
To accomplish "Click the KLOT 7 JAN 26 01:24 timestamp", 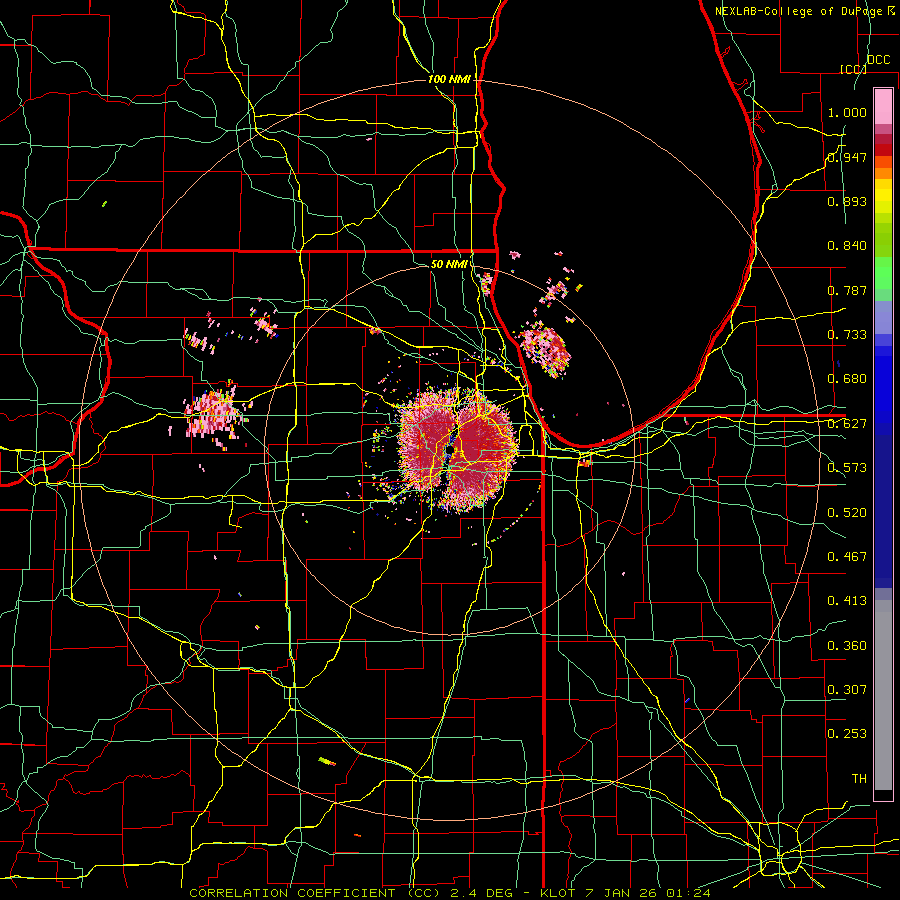I will [626, 893].
